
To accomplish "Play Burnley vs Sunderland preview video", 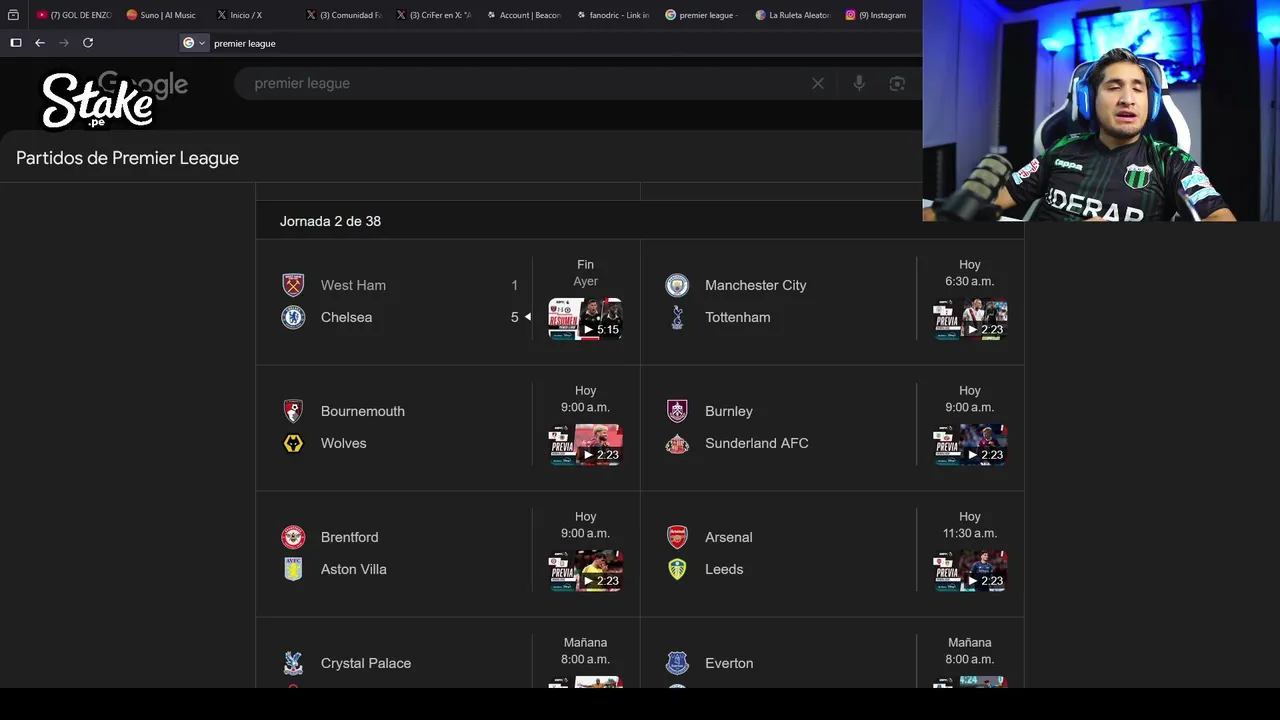I will pos(970,445).
